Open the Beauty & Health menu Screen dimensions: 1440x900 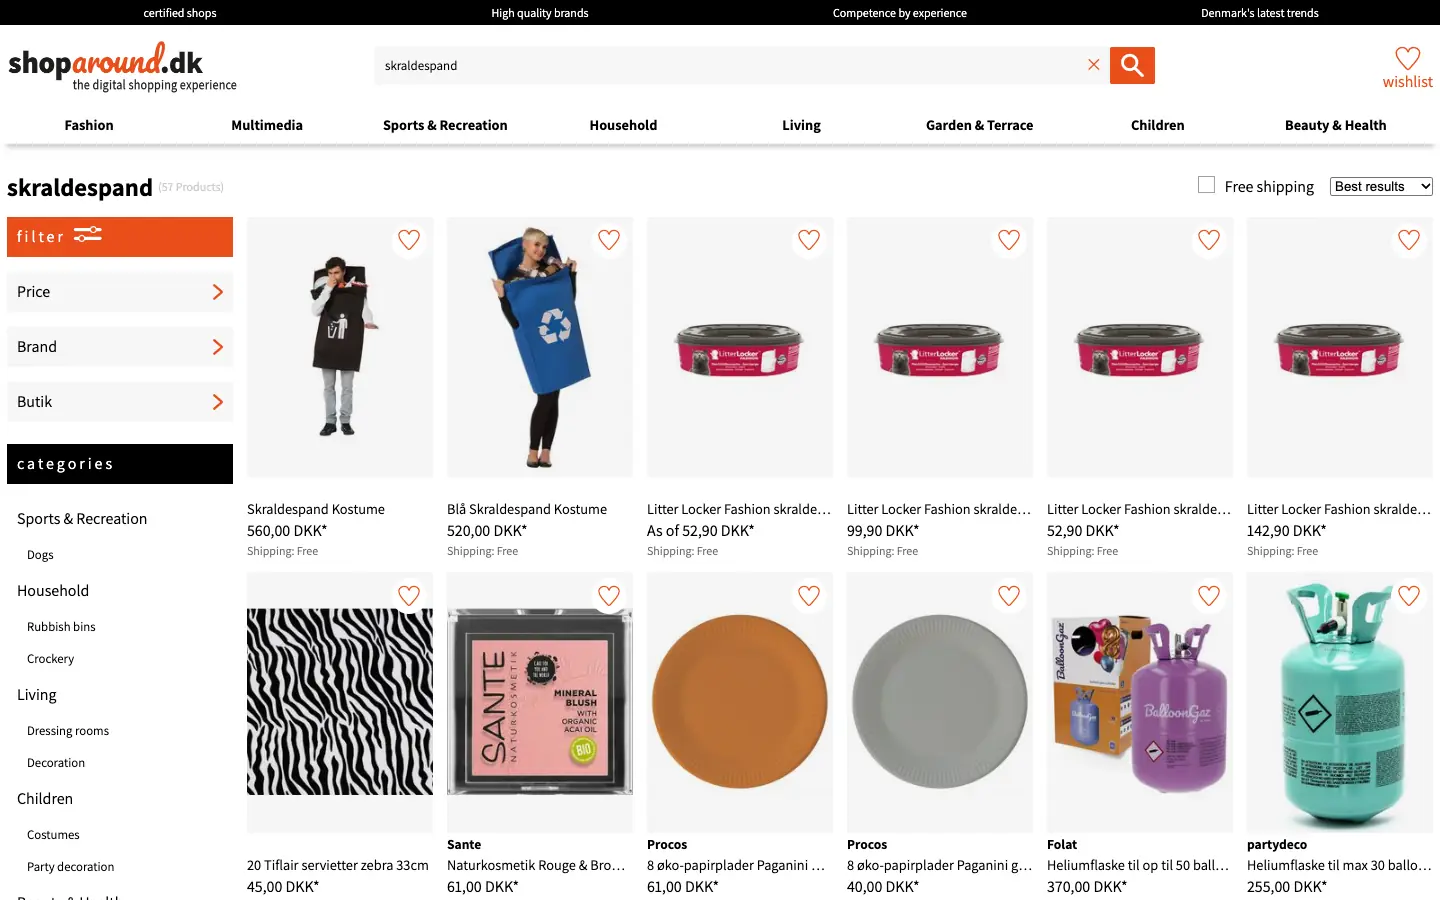click(x=1335, y=125)
